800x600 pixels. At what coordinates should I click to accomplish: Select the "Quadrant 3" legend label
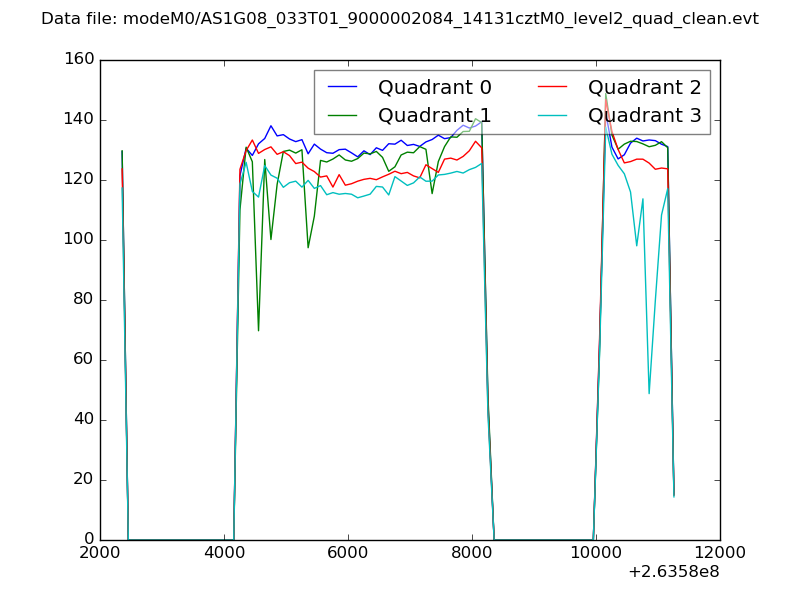point(644,116)
